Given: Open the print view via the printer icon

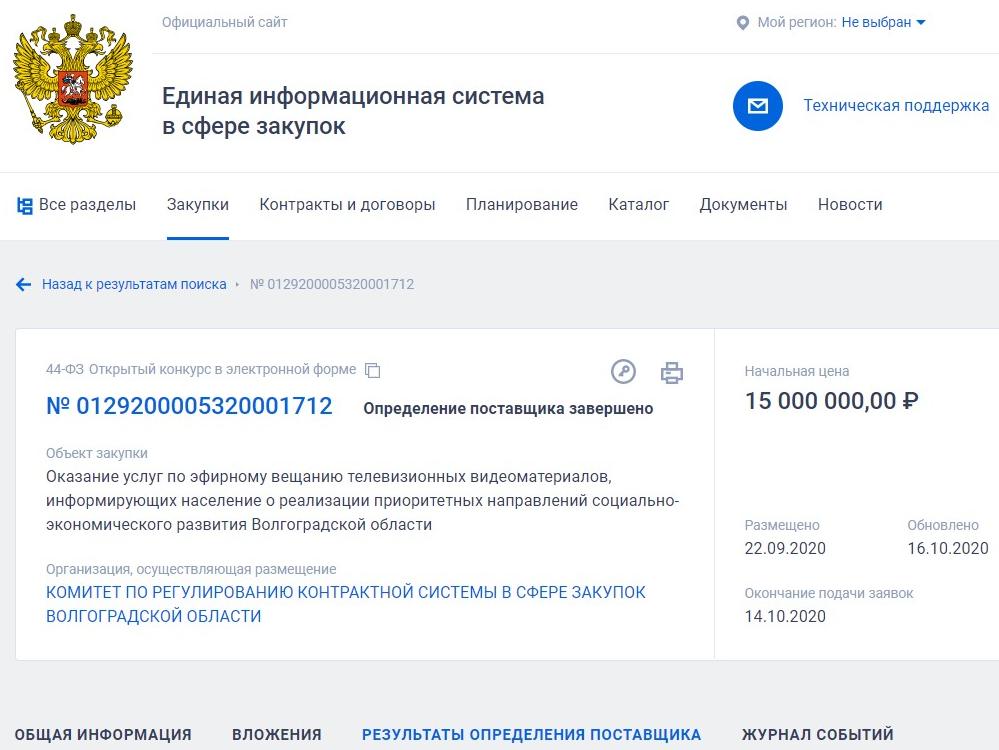Looking at the screenshot, I should (672, 371).
